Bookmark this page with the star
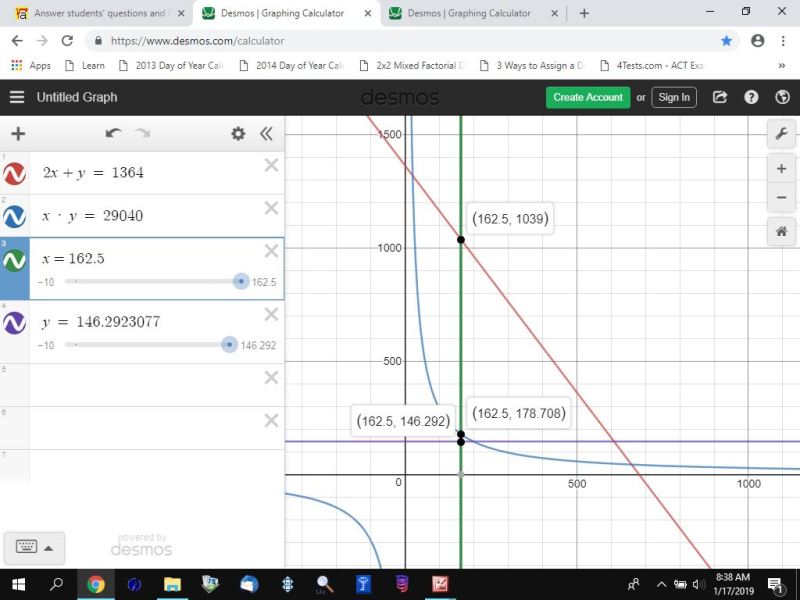 coord(727,41)
